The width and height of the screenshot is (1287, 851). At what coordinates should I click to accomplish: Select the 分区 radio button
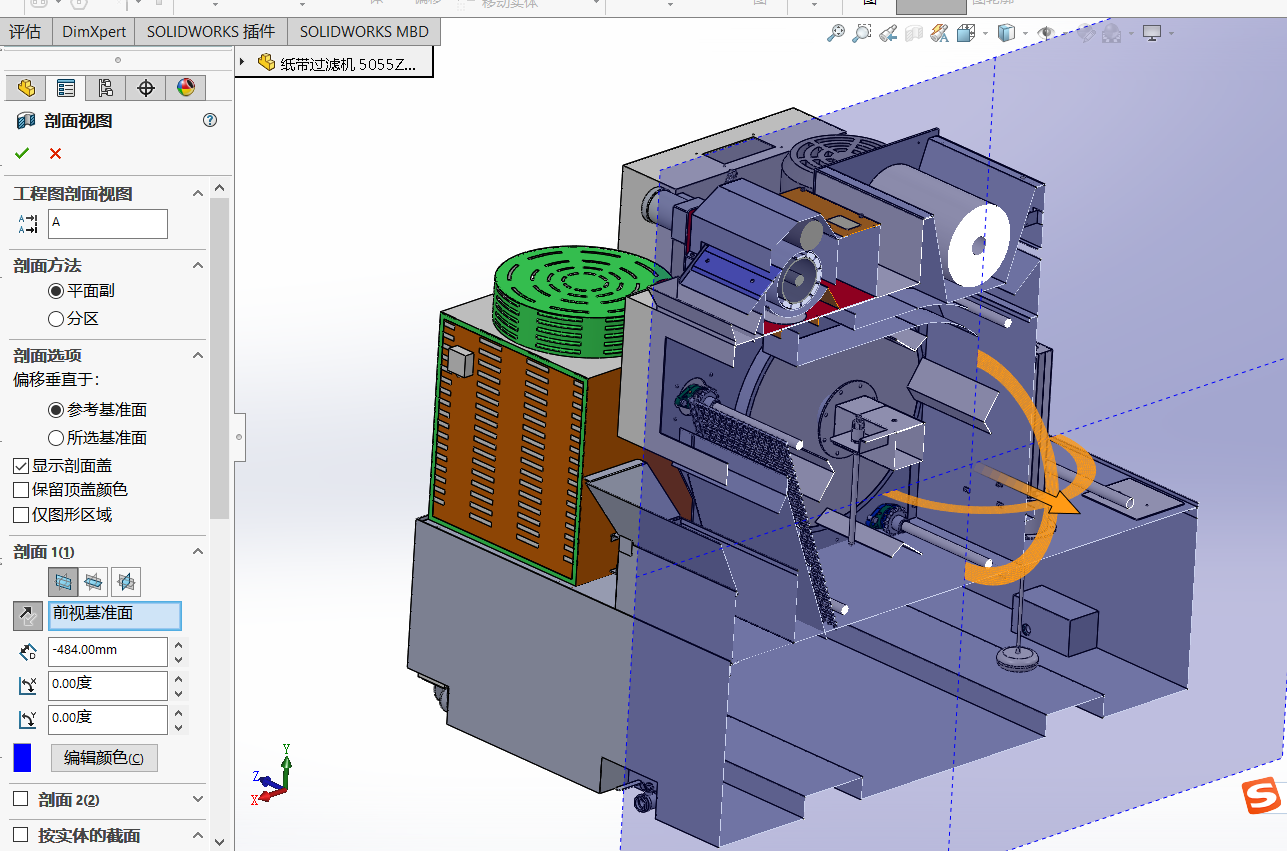pos(56,319)
